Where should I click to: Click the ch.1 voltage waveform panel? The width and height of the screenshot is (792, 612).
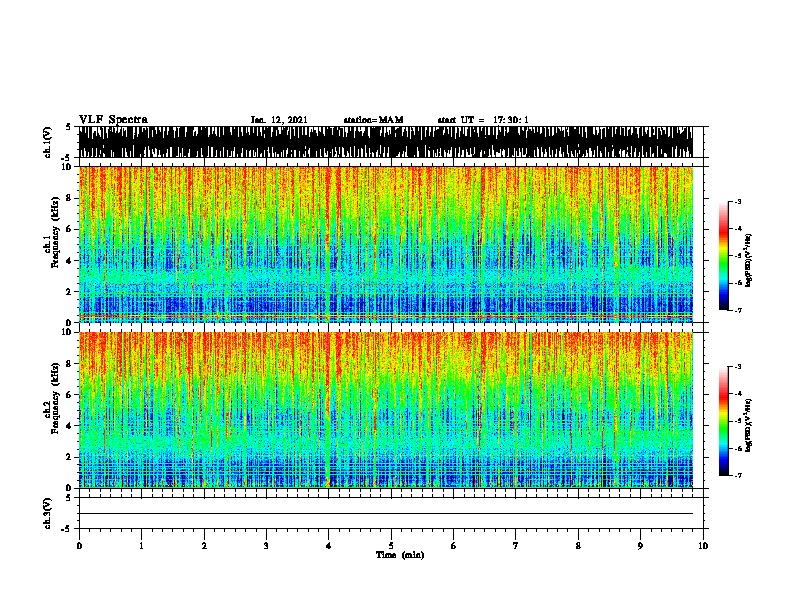pyautogui.click(x=386, y=142)
